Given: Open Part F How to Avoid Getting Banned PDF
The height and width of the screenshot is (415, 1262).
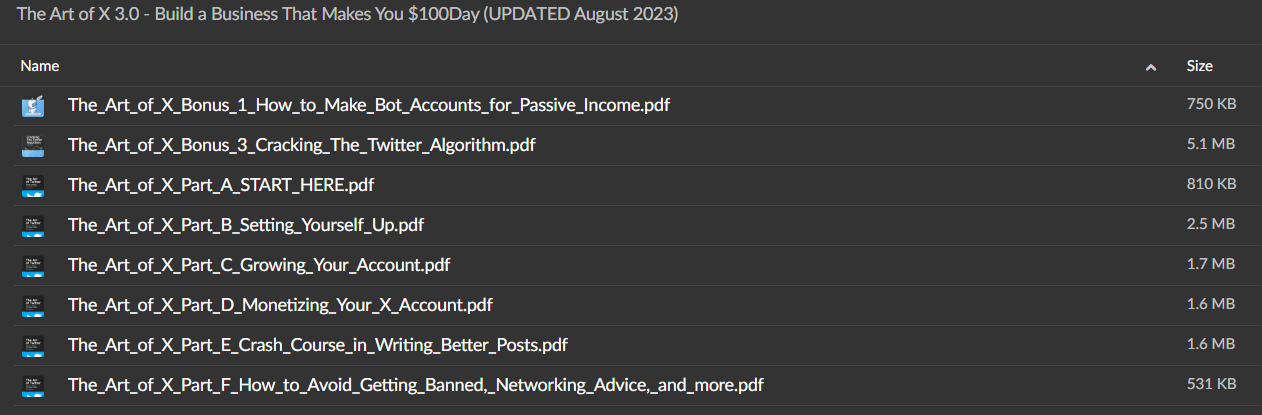Looking at the screenshot, I should pos(416,385).
